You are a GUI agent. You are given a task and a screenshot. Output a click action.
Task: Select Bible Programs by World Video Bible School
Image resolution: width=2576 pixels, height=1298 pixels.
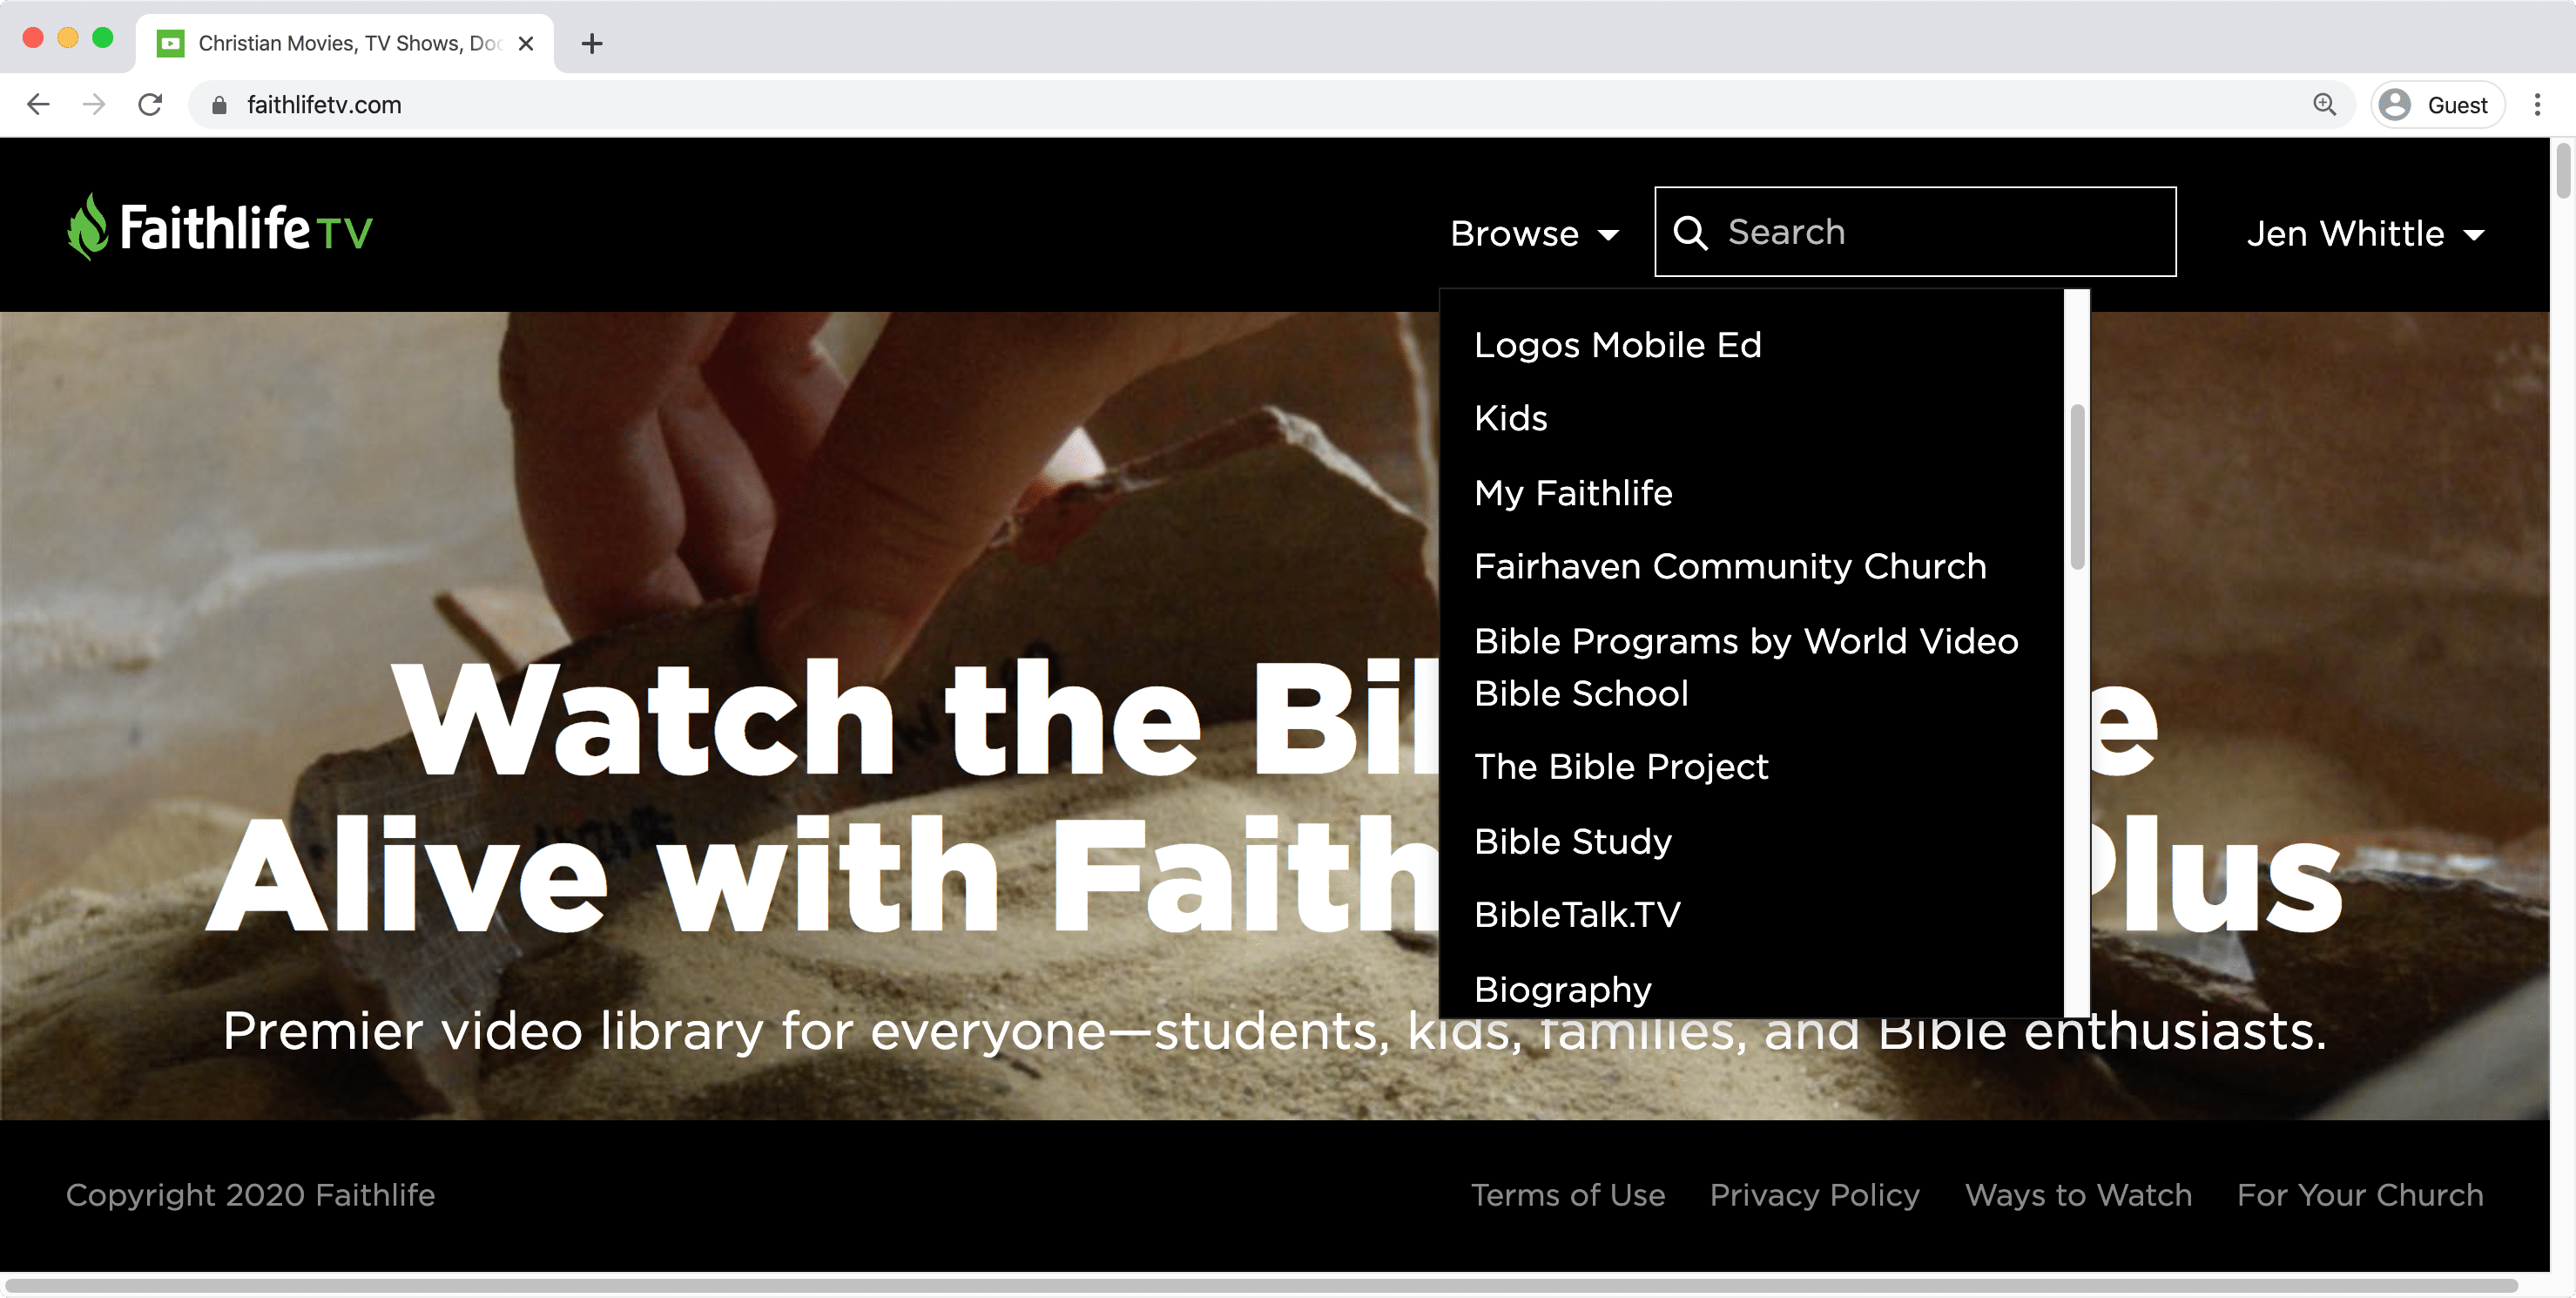click(1746, 667)
